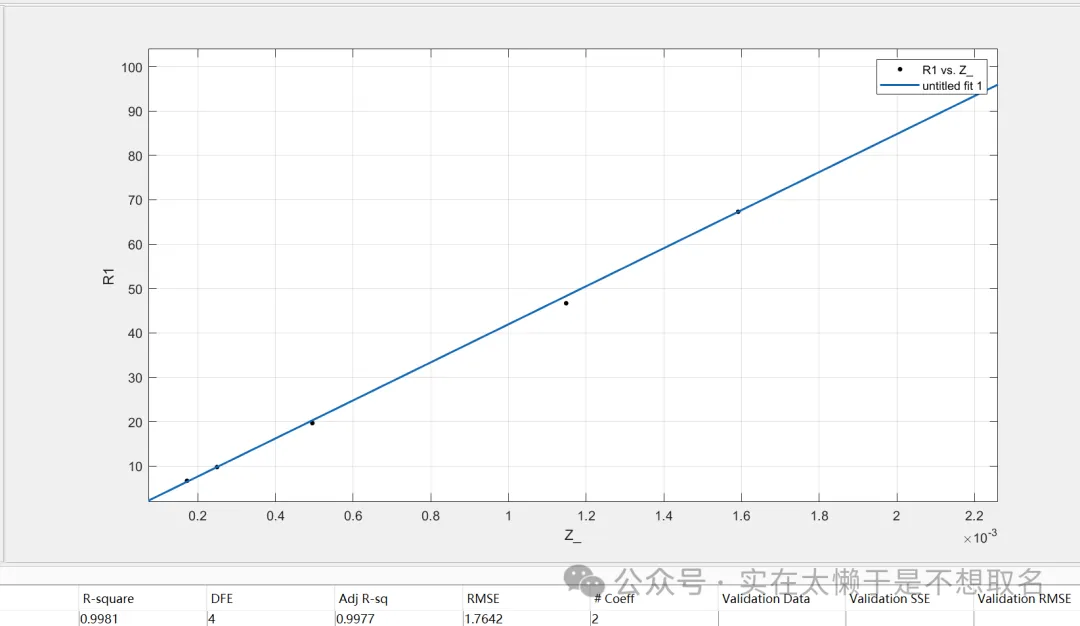1080x626 pixels.
Task: Select the R-square cell showing 0.9981
Action: (x=98, y=619)
